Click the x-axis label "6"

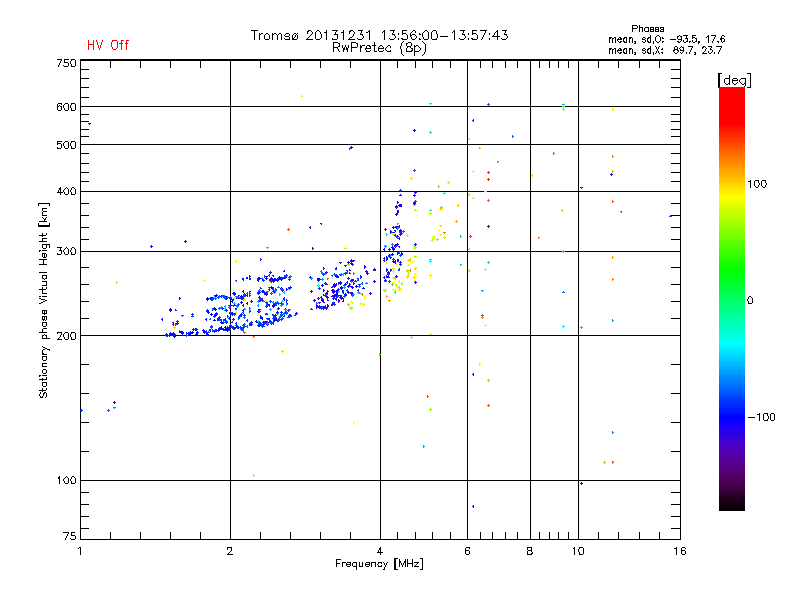click(x=467, y=551)
